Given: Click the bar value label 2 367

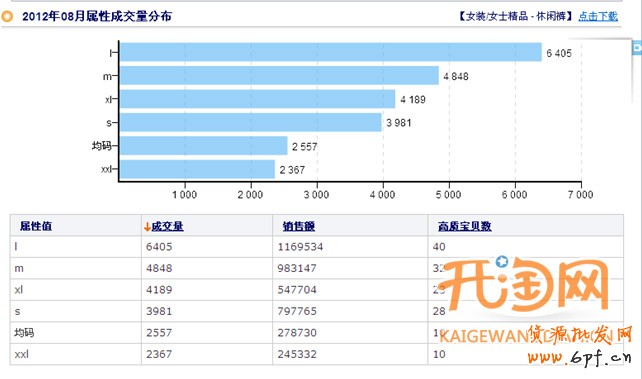Looking at the screenshot, I should coord(292,170).
